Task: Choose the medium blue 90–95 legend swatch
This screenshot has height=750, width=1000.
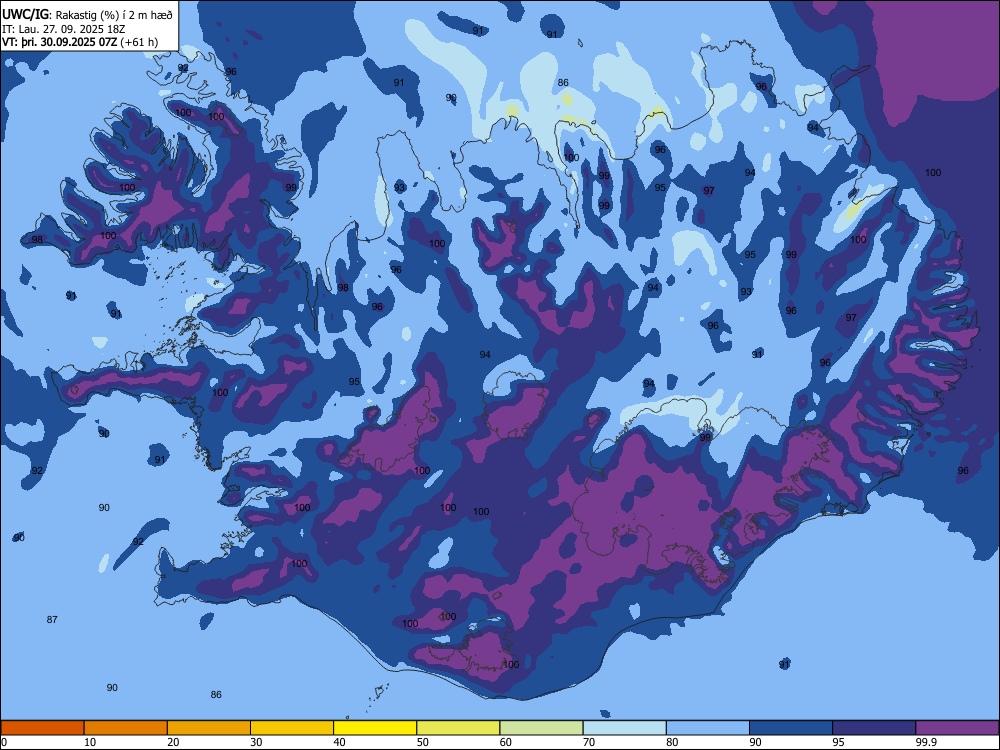Action: [x=791, y=728]
